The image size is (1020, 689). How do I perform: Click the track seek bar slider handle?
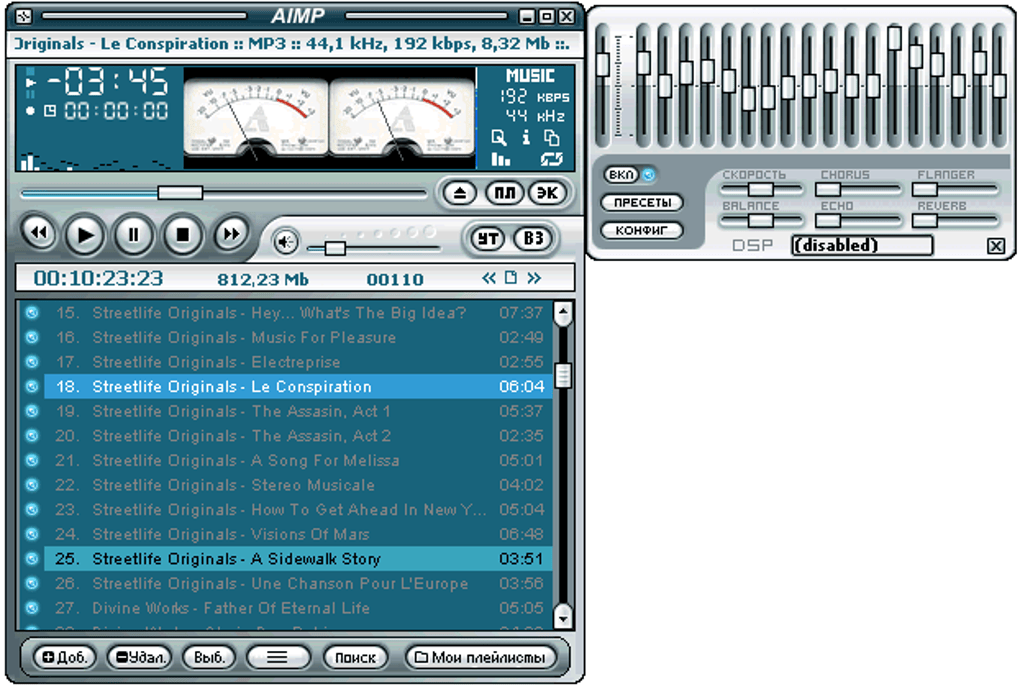pos(180,193)
